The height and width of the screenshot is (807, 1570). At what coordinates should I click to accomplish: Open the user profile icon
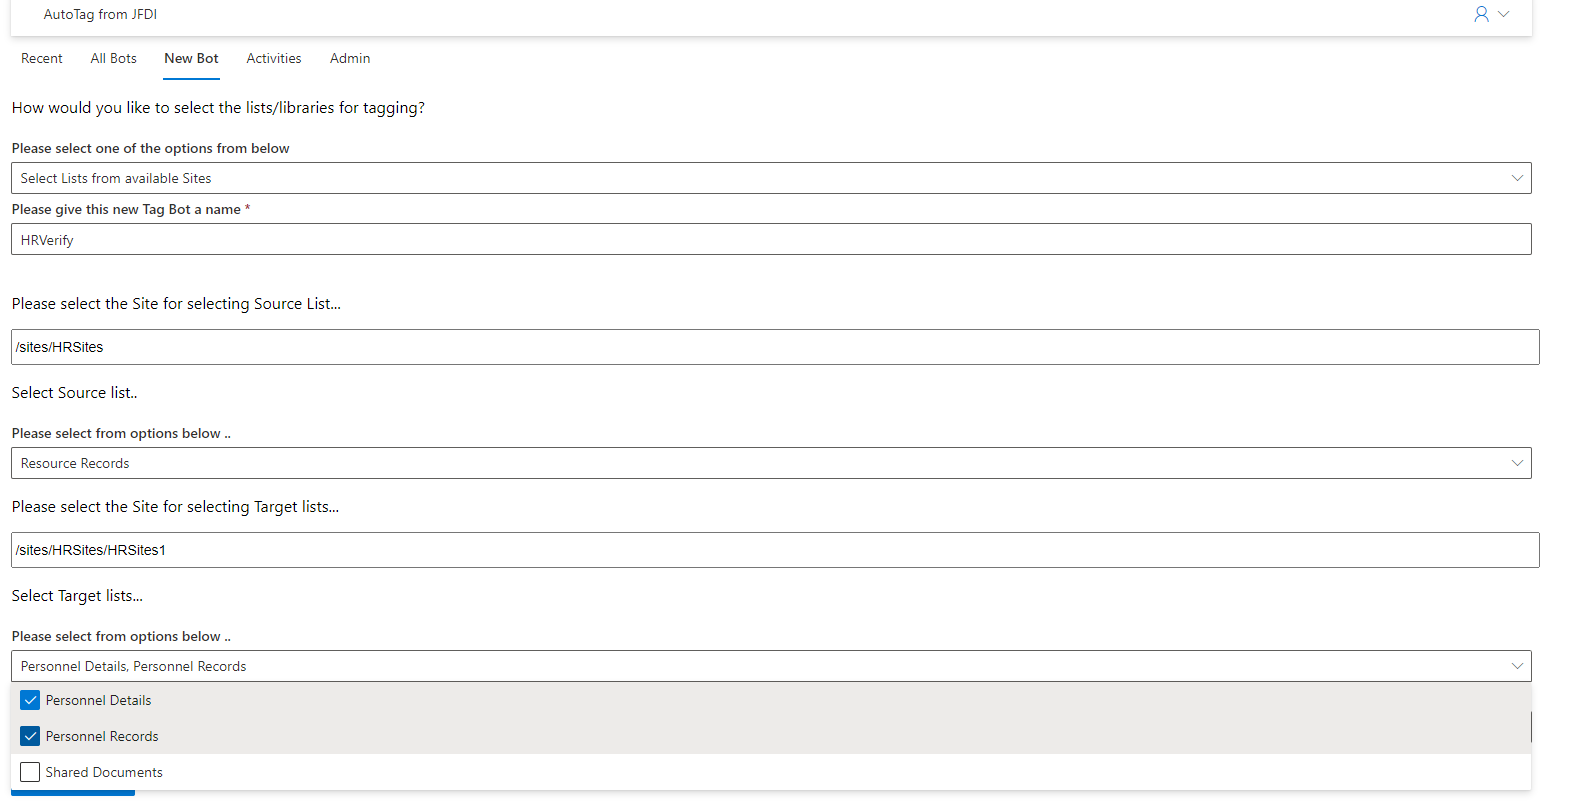pos(1481,14)
